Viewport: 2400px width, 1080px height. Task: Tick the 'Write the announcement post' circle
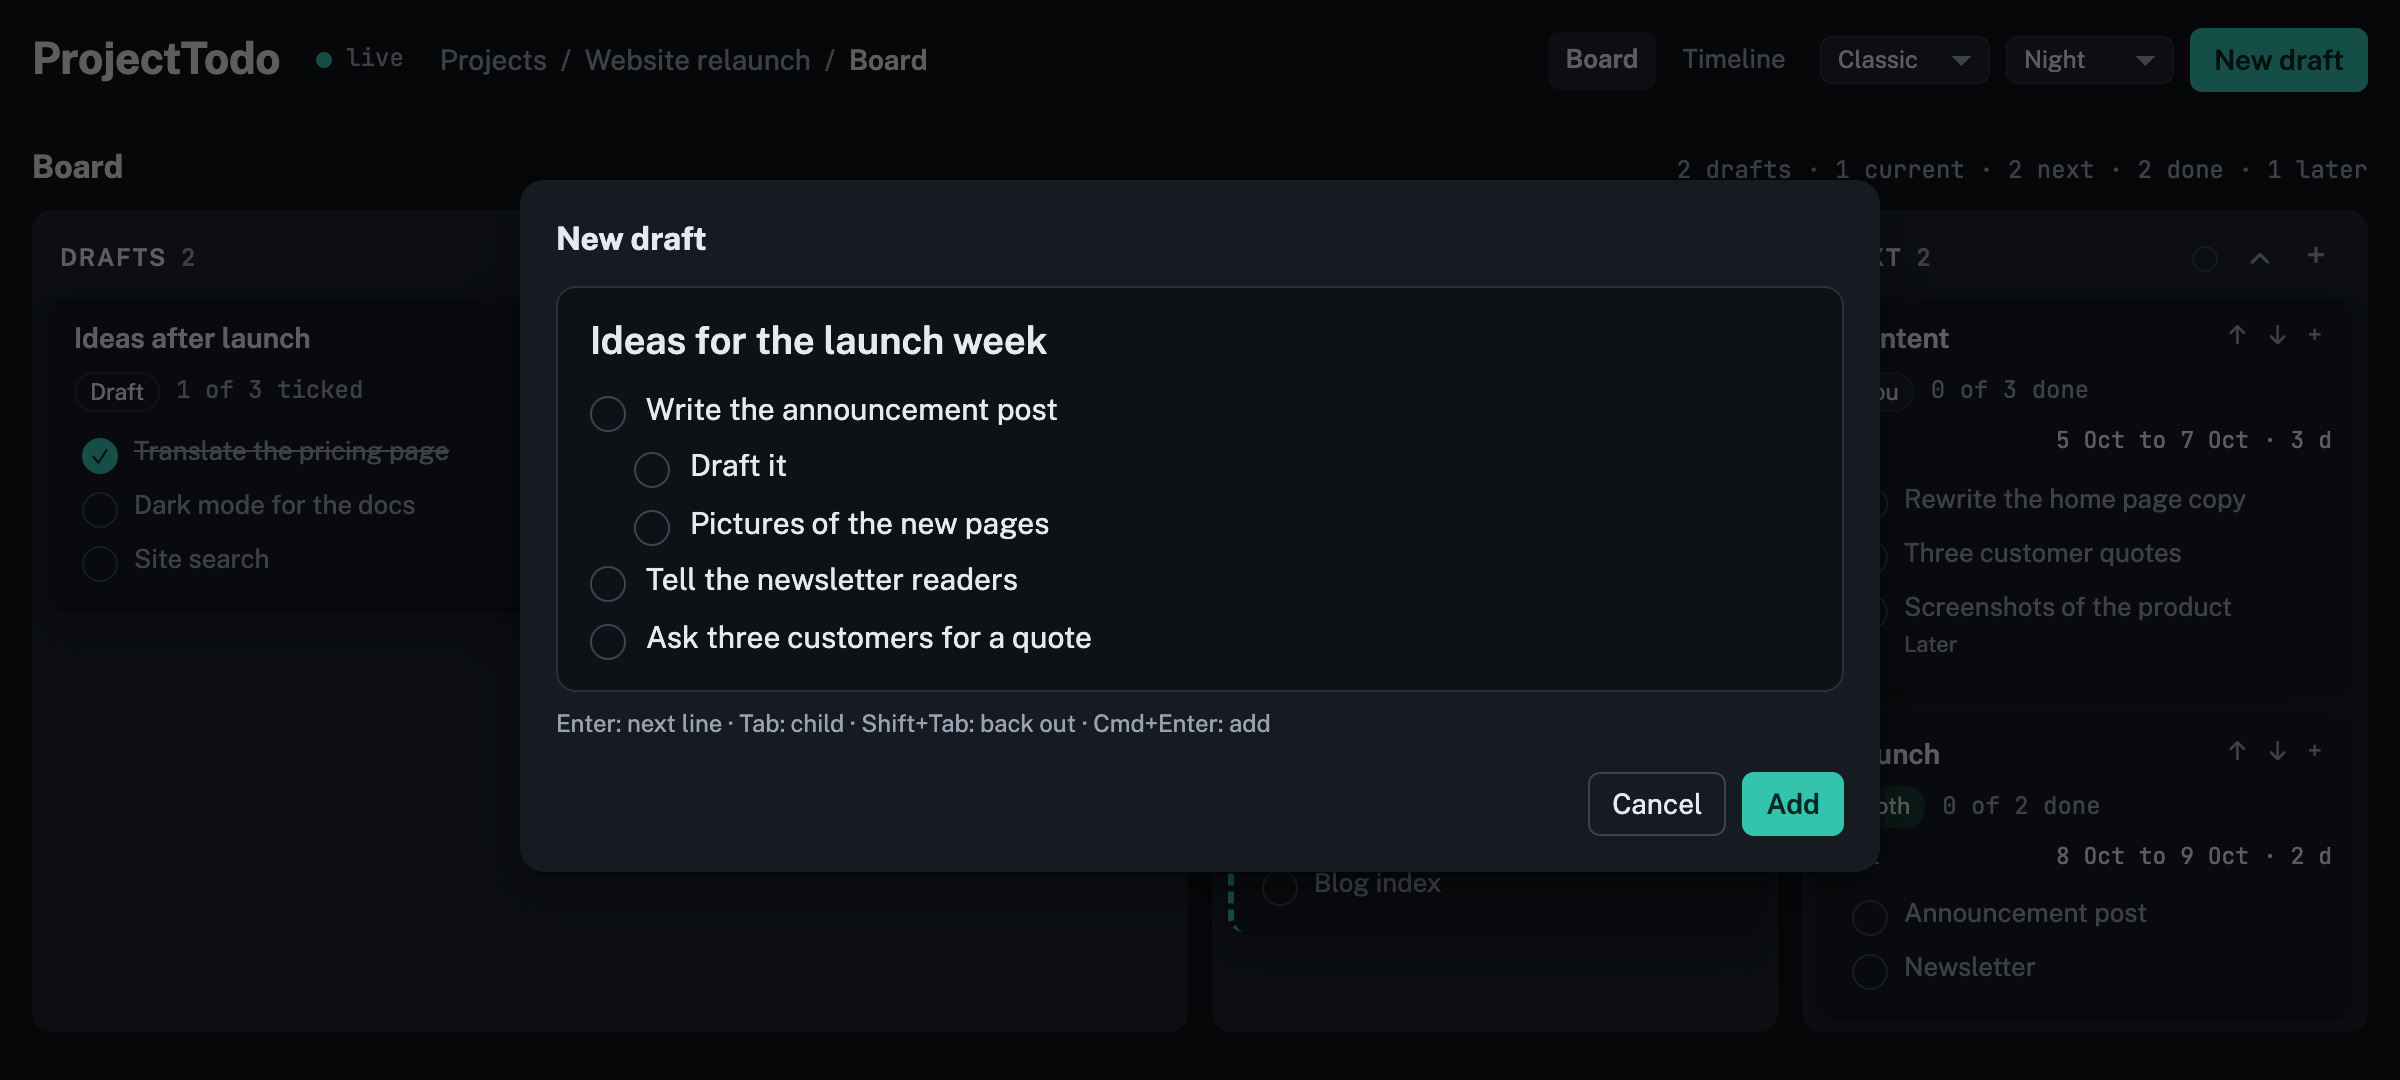click(608, 413)
